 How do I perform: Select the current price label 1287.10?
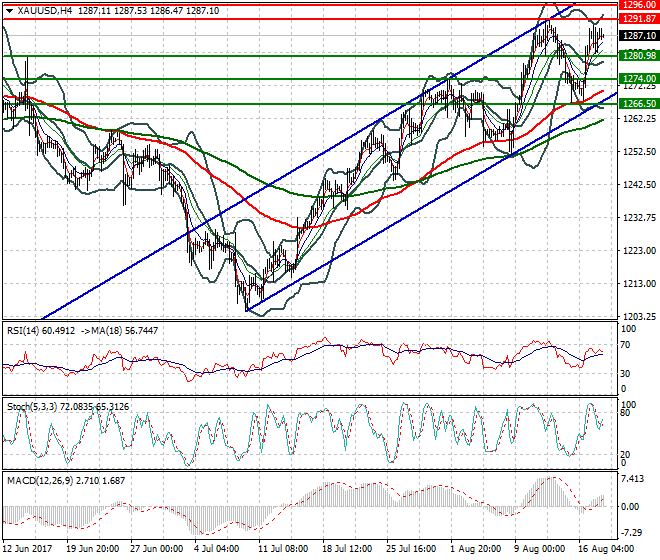click(x=639, y=36)
